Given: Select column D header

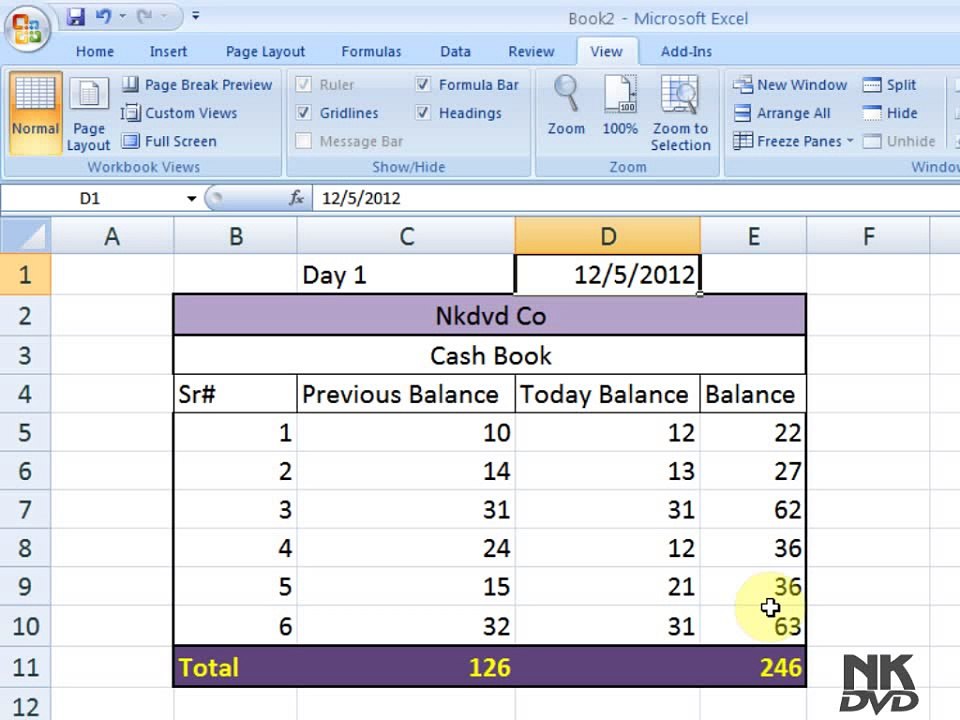Looking at the screenshot, I should coord(608,236).
